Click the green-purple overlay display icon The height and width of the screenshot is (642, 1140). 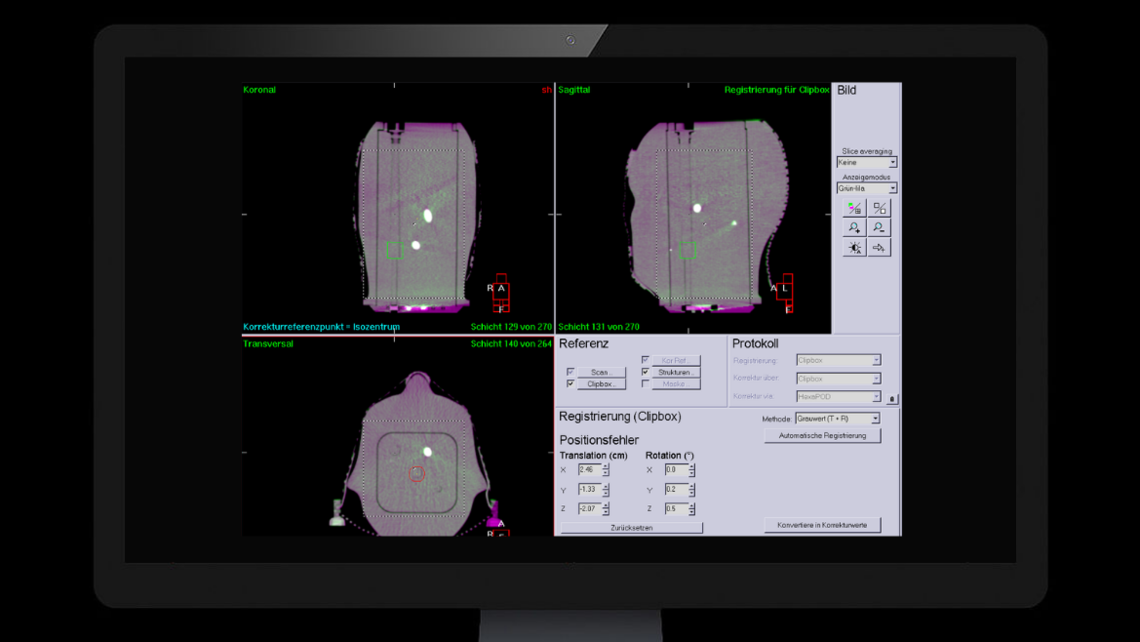coord(854,207)
